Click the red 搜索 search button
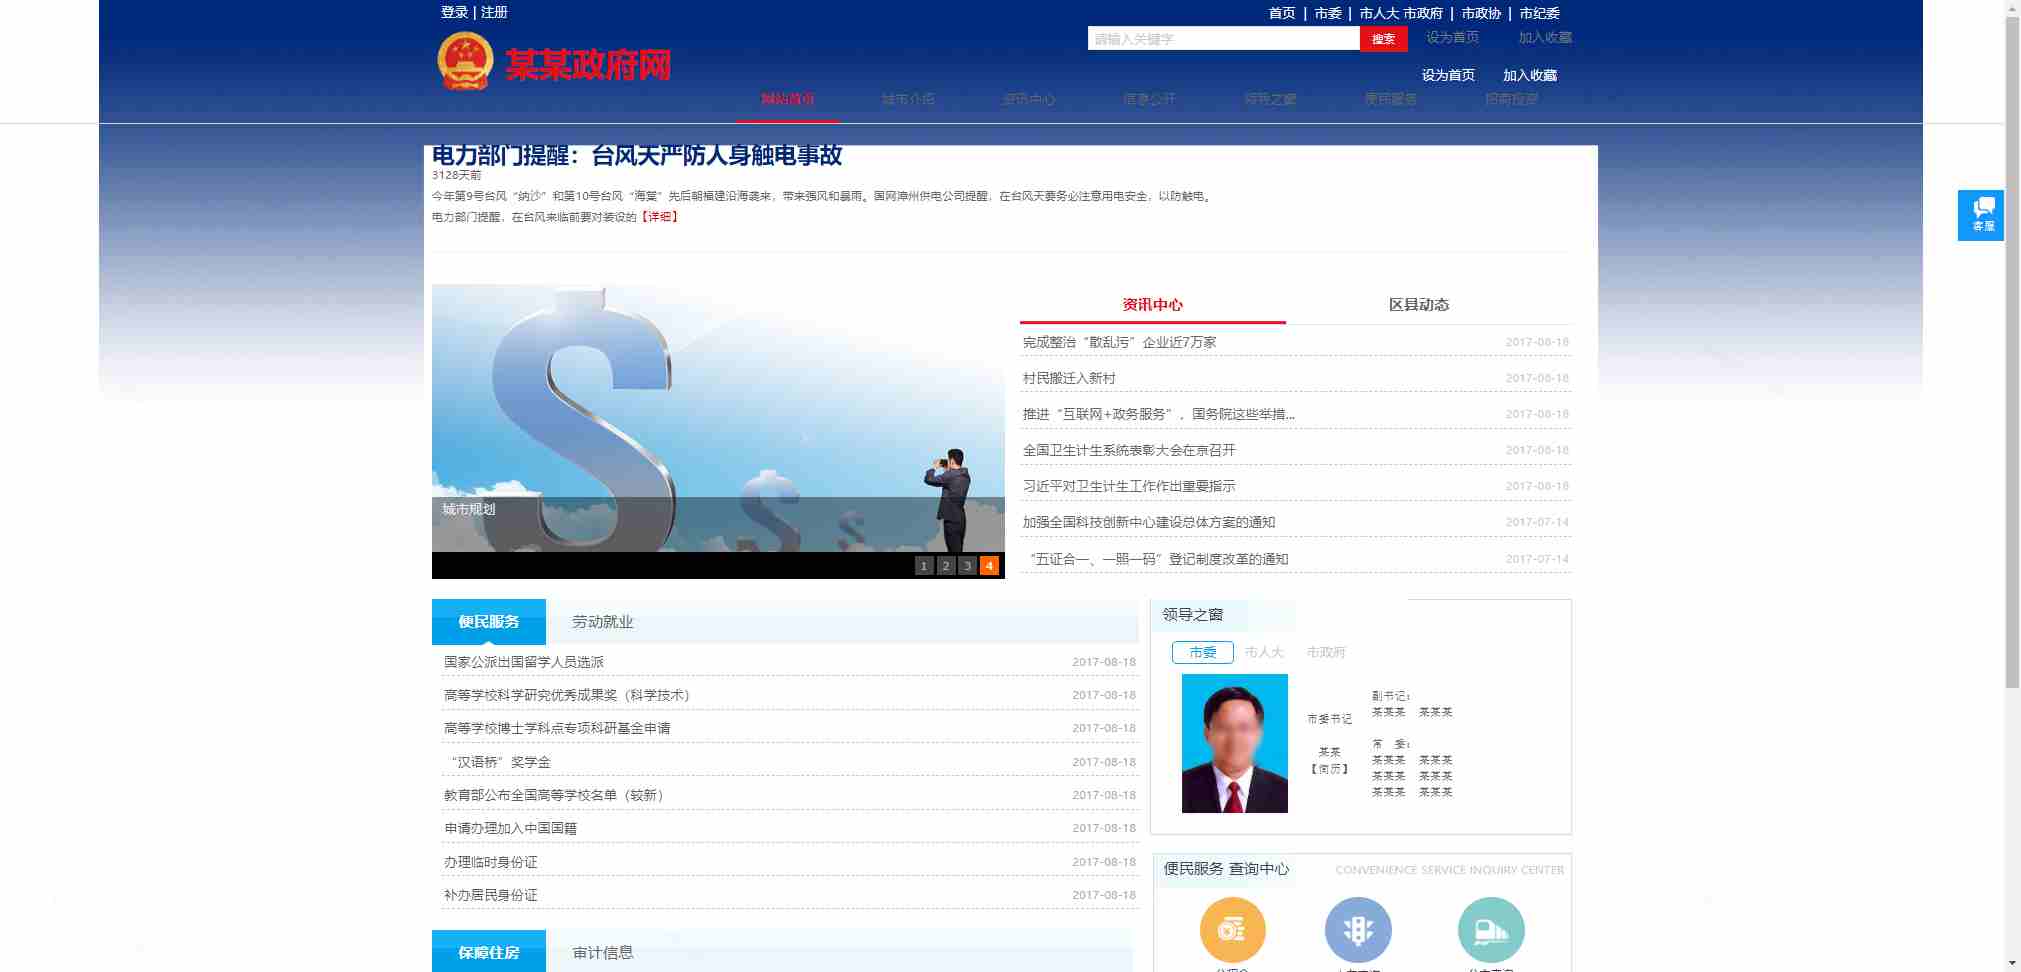 click(x=1383, y=39)
